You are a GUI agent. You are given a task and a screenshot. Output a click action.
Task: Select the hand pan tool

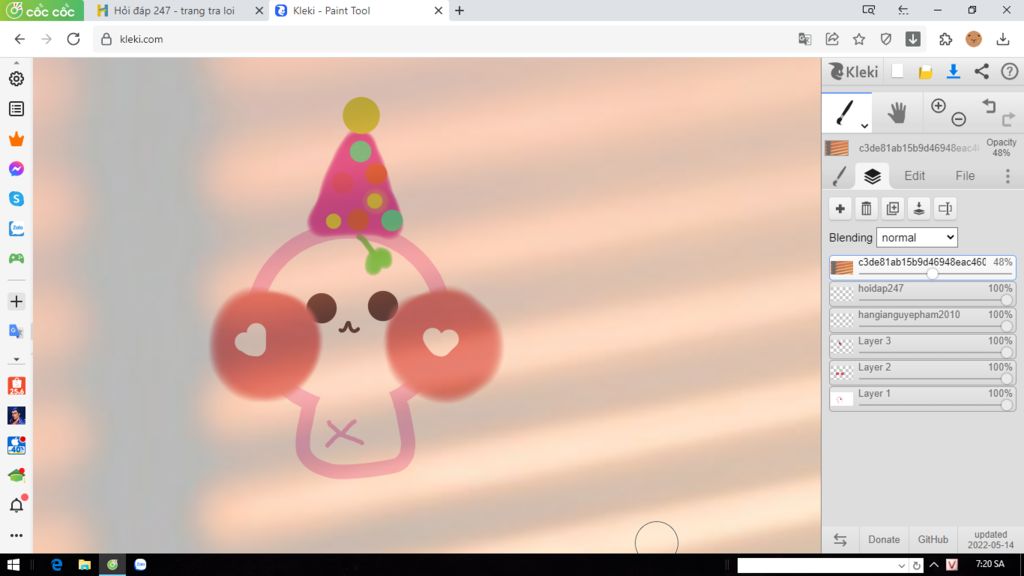[x=897, y=113]
